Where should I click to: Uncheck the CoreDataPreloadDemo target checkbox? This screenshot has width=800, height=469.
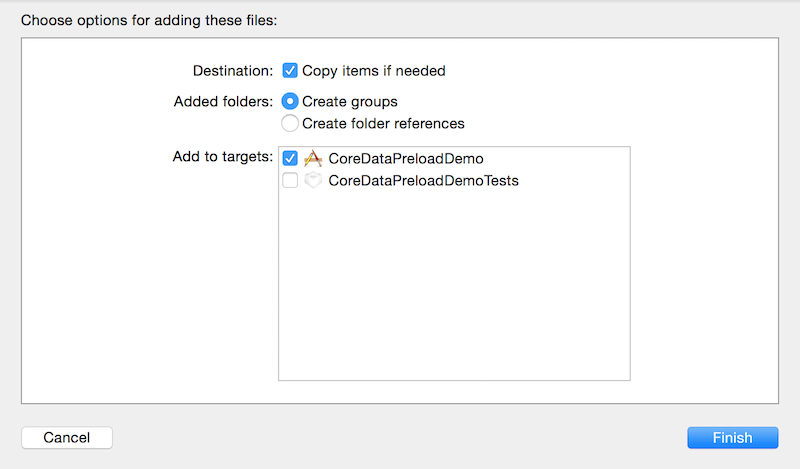tap(290, 158)
